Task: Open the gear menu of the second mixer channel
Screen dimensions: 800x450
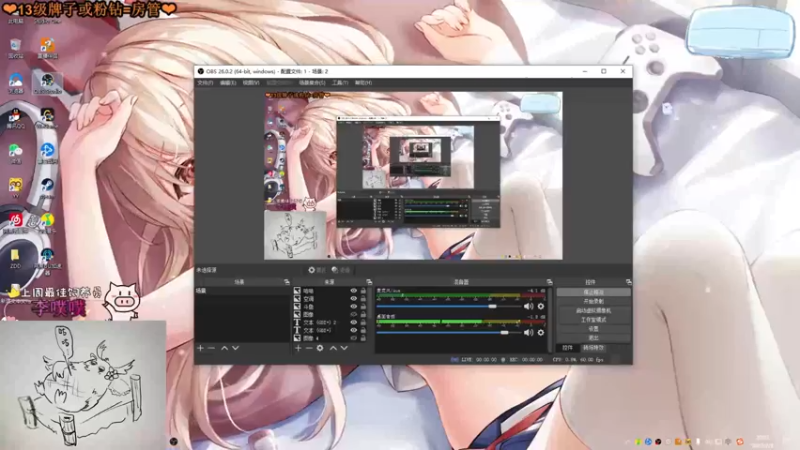Action: coord(541,332)
